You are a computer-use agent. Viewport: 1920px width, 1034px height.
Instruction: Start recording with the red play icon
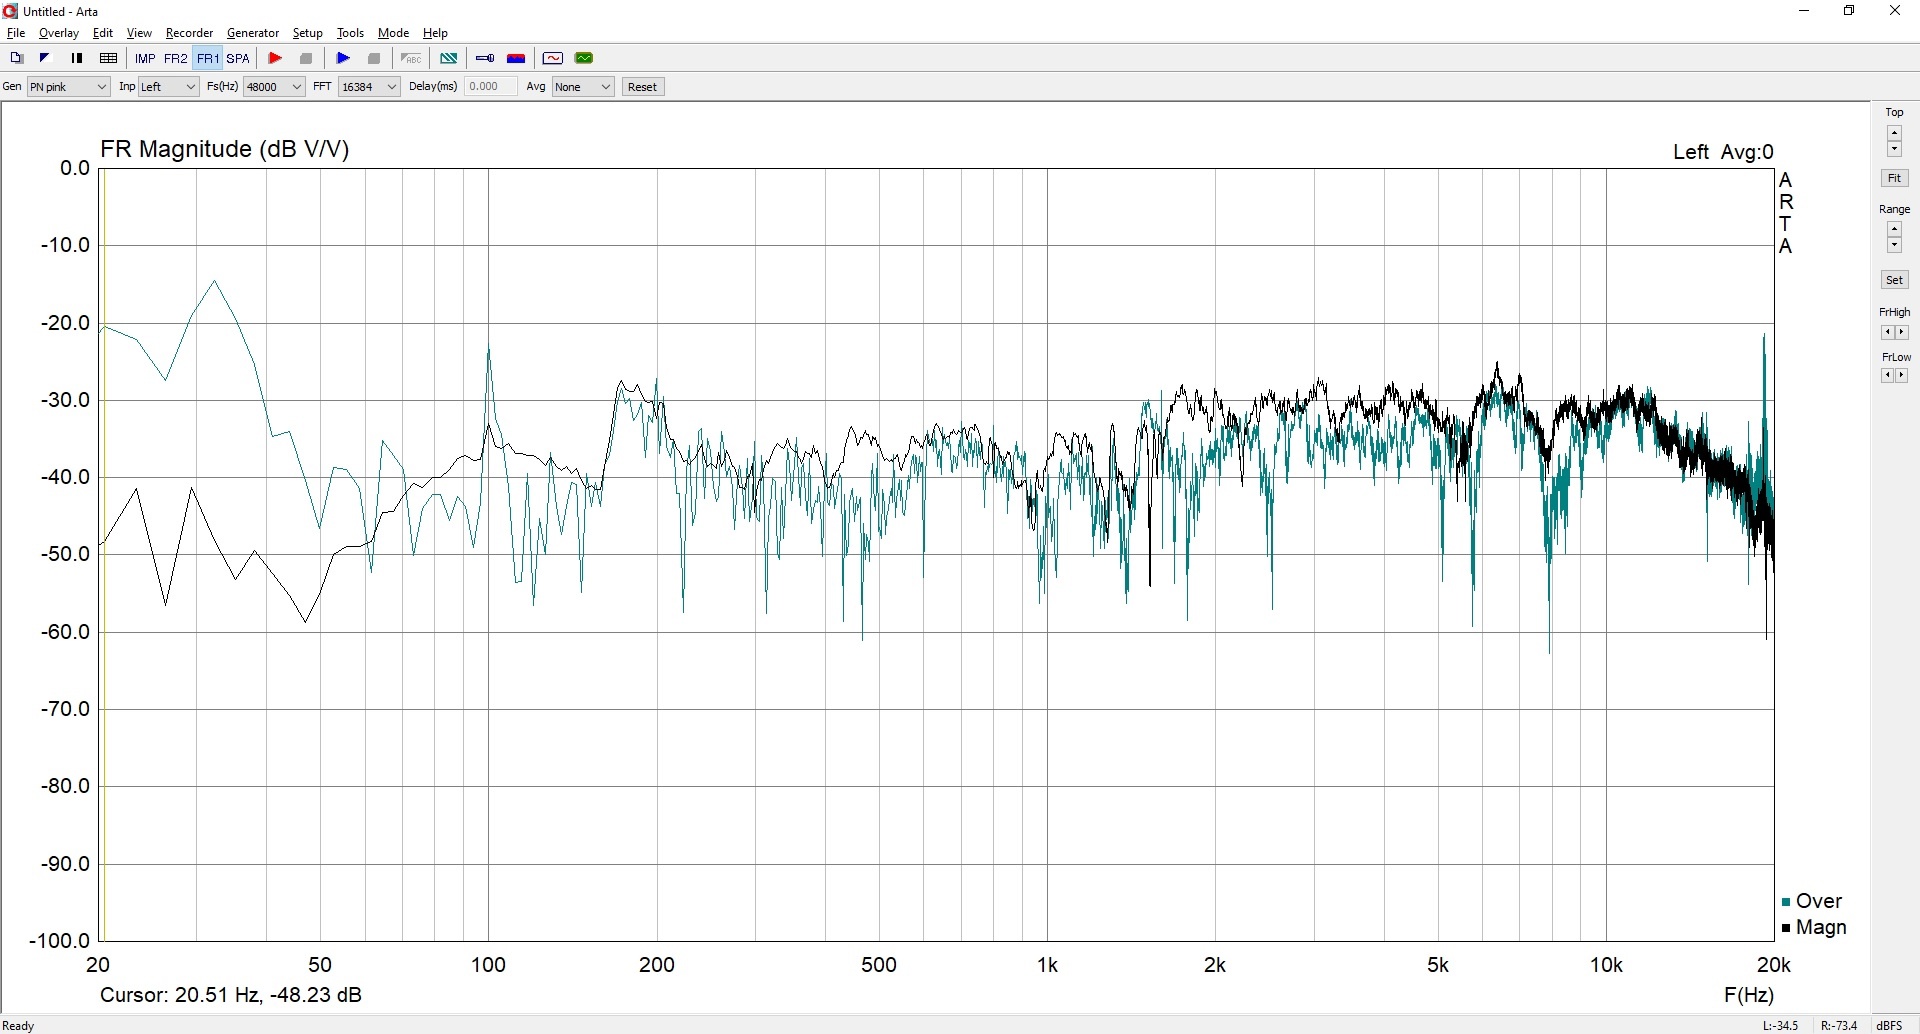(x=275, y=58)
